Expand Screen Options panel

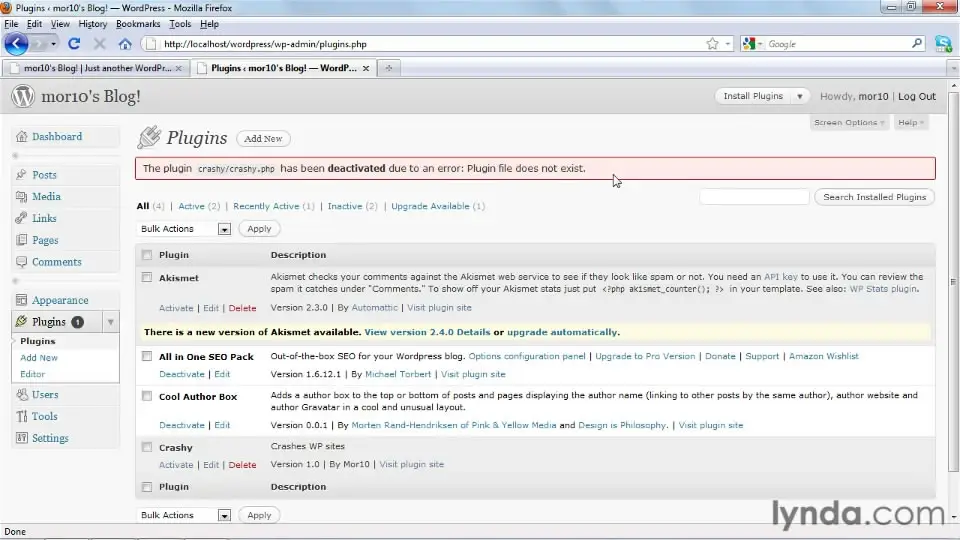(x=849, y=122)
